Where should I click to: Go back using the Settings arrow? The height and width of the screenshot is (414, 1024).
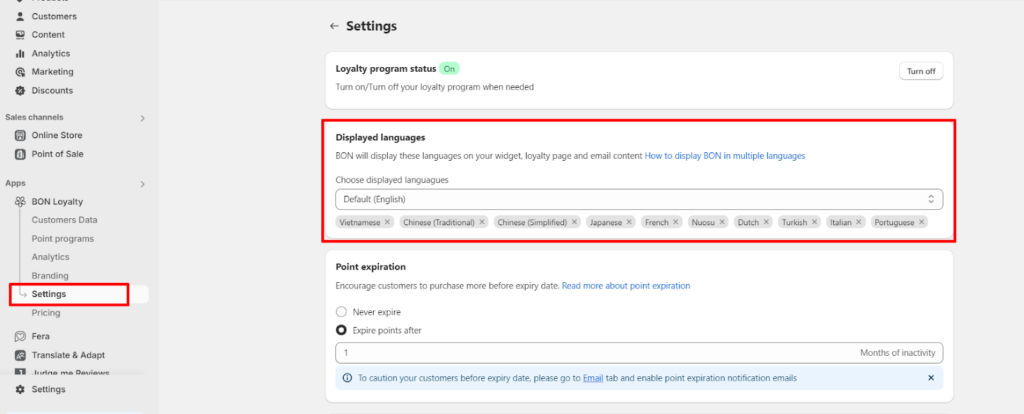334,26
